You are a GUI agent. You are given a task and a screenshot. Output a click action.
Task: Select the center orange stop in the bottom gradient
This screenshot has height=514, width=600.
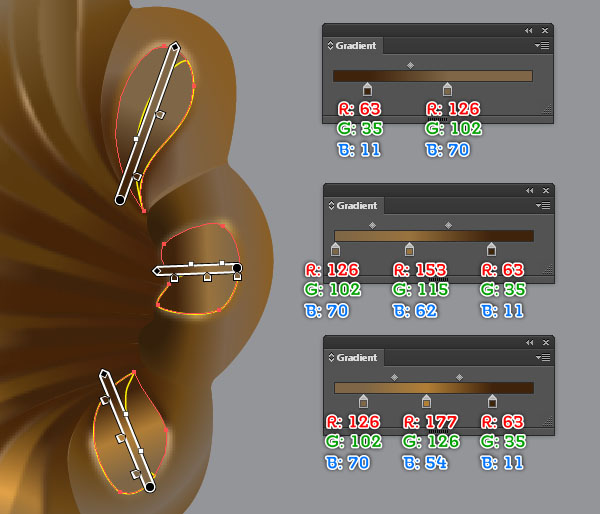point(426,401)
